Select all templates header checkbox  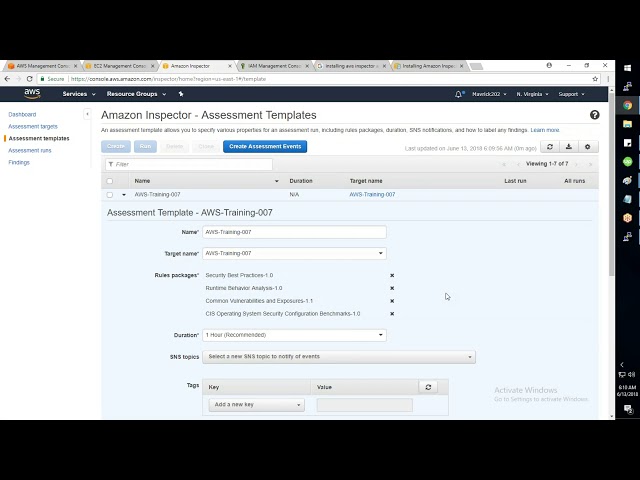pyautogui.click(x=109, y=181)
